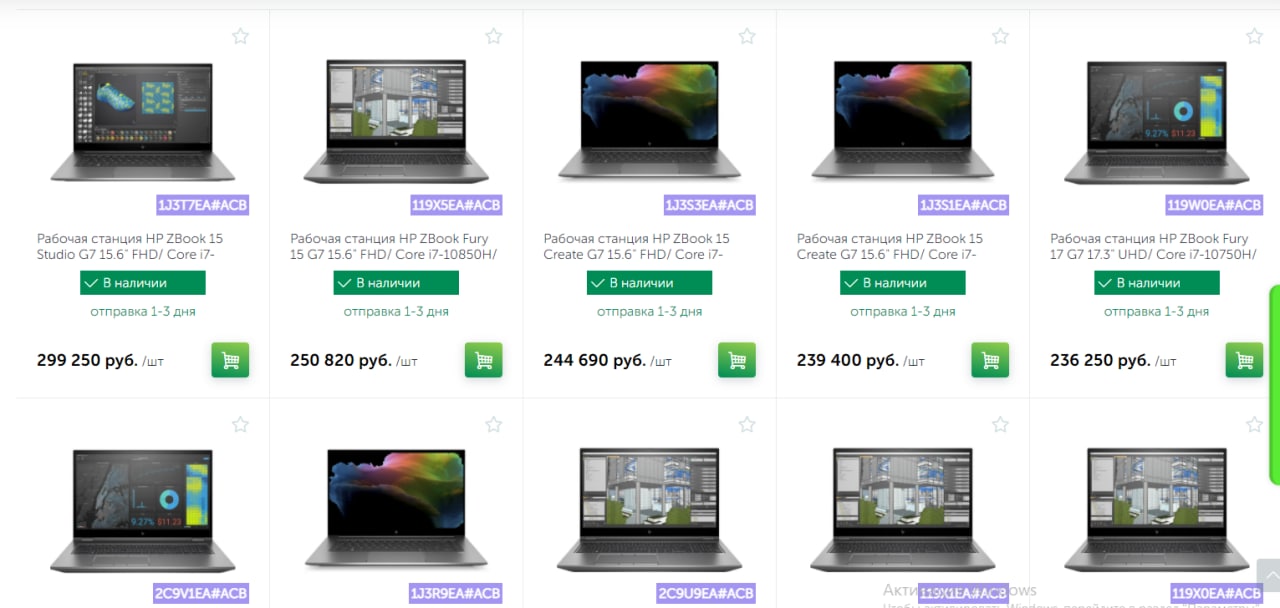Add the 236 250 руб. ZBook Fury 17 to cart

pos(1244,360)
